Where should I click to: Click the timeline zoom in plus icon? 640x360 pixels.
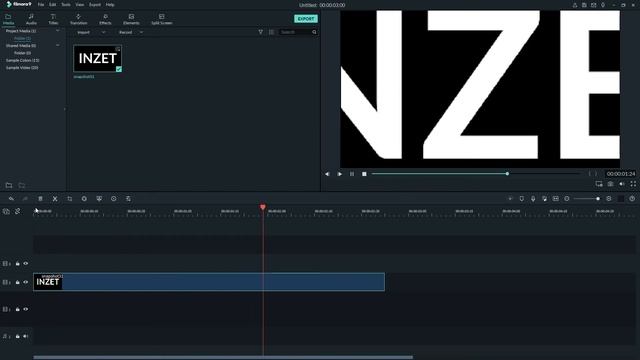(x=609, y=199)
